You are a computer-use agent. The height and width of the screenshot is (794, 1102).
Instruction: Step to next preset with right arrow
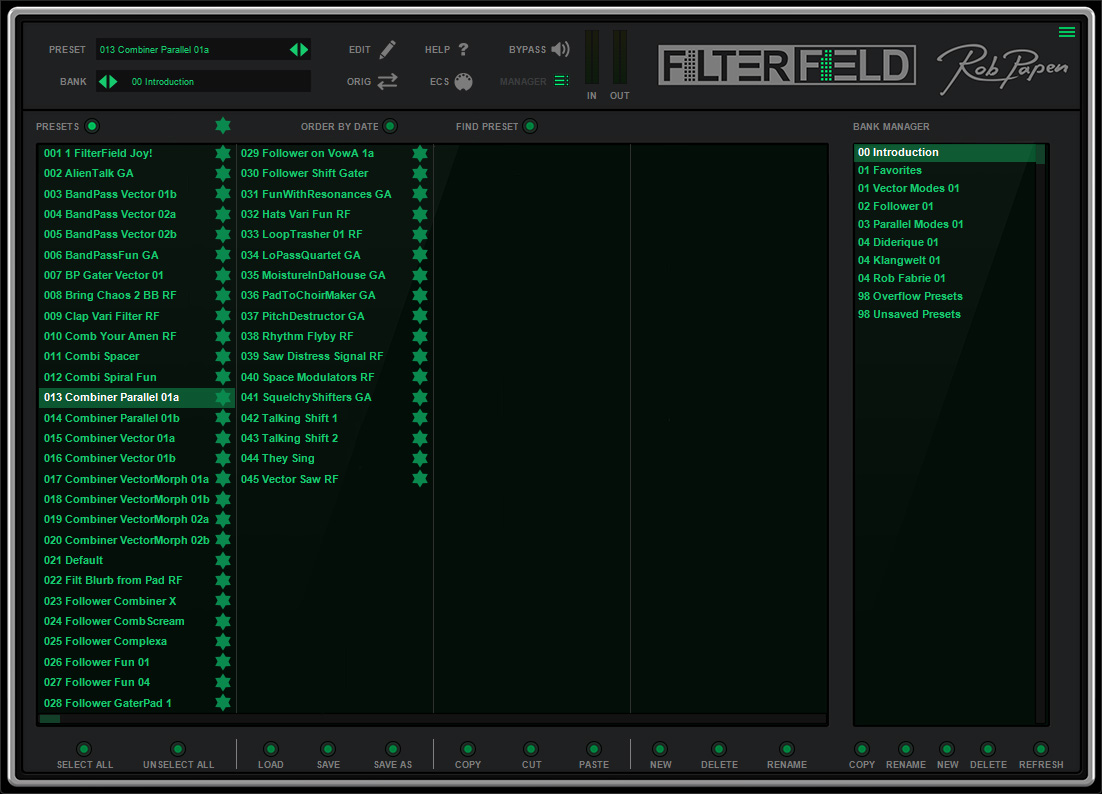click(x=304, y=49)
